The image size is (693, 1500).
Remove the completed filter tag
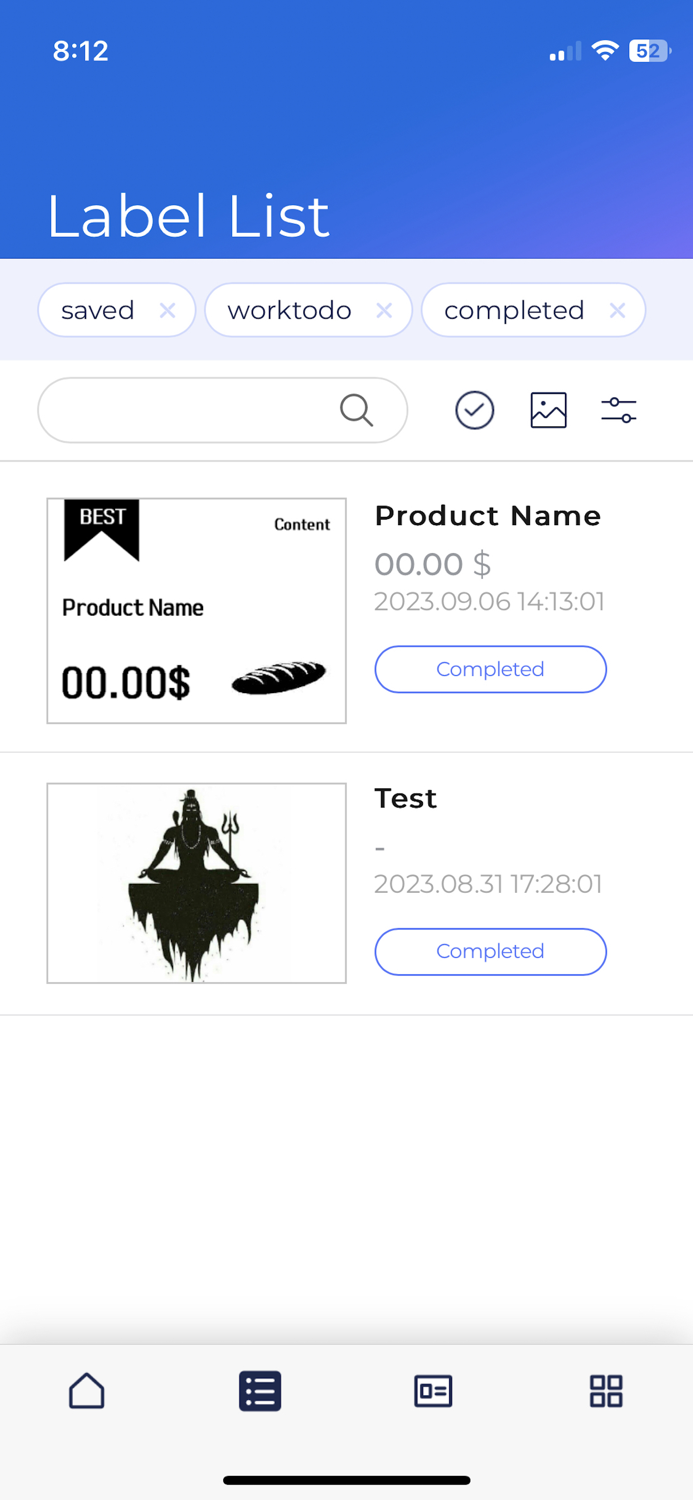[617, 310]
